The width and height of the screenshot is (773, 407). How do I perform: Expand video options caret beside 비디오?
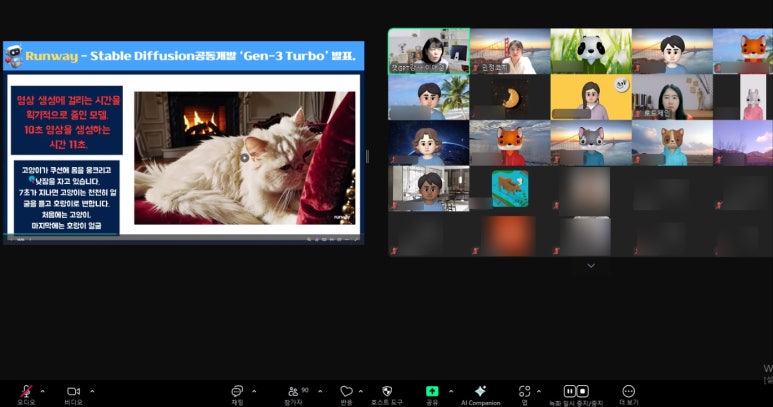coord(92,391)
